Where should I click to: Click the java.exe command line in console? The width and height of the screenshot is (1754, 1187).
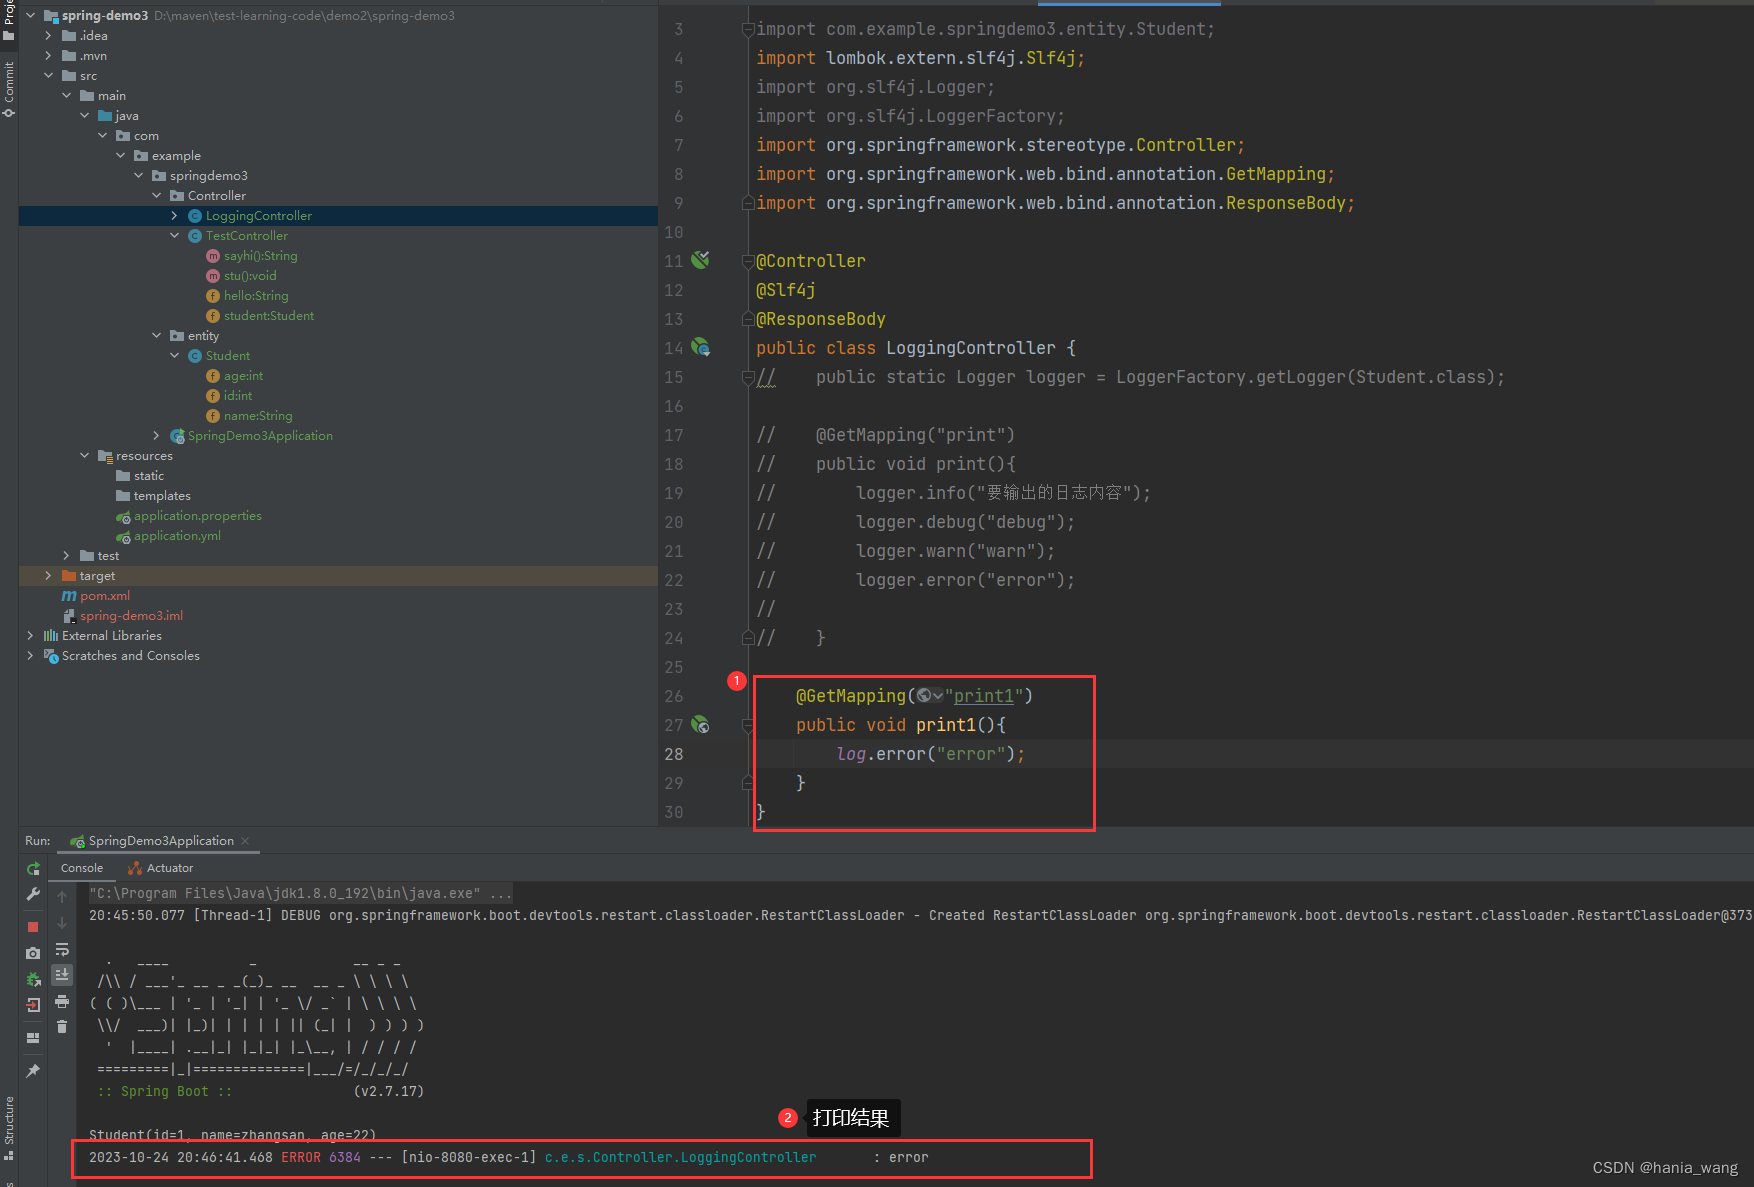300,893
